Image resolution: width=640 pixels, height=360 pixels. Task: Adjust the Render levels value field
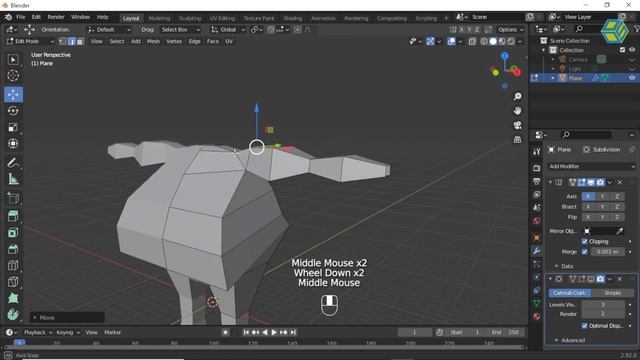pyautogui.click(x=603, y=314)
